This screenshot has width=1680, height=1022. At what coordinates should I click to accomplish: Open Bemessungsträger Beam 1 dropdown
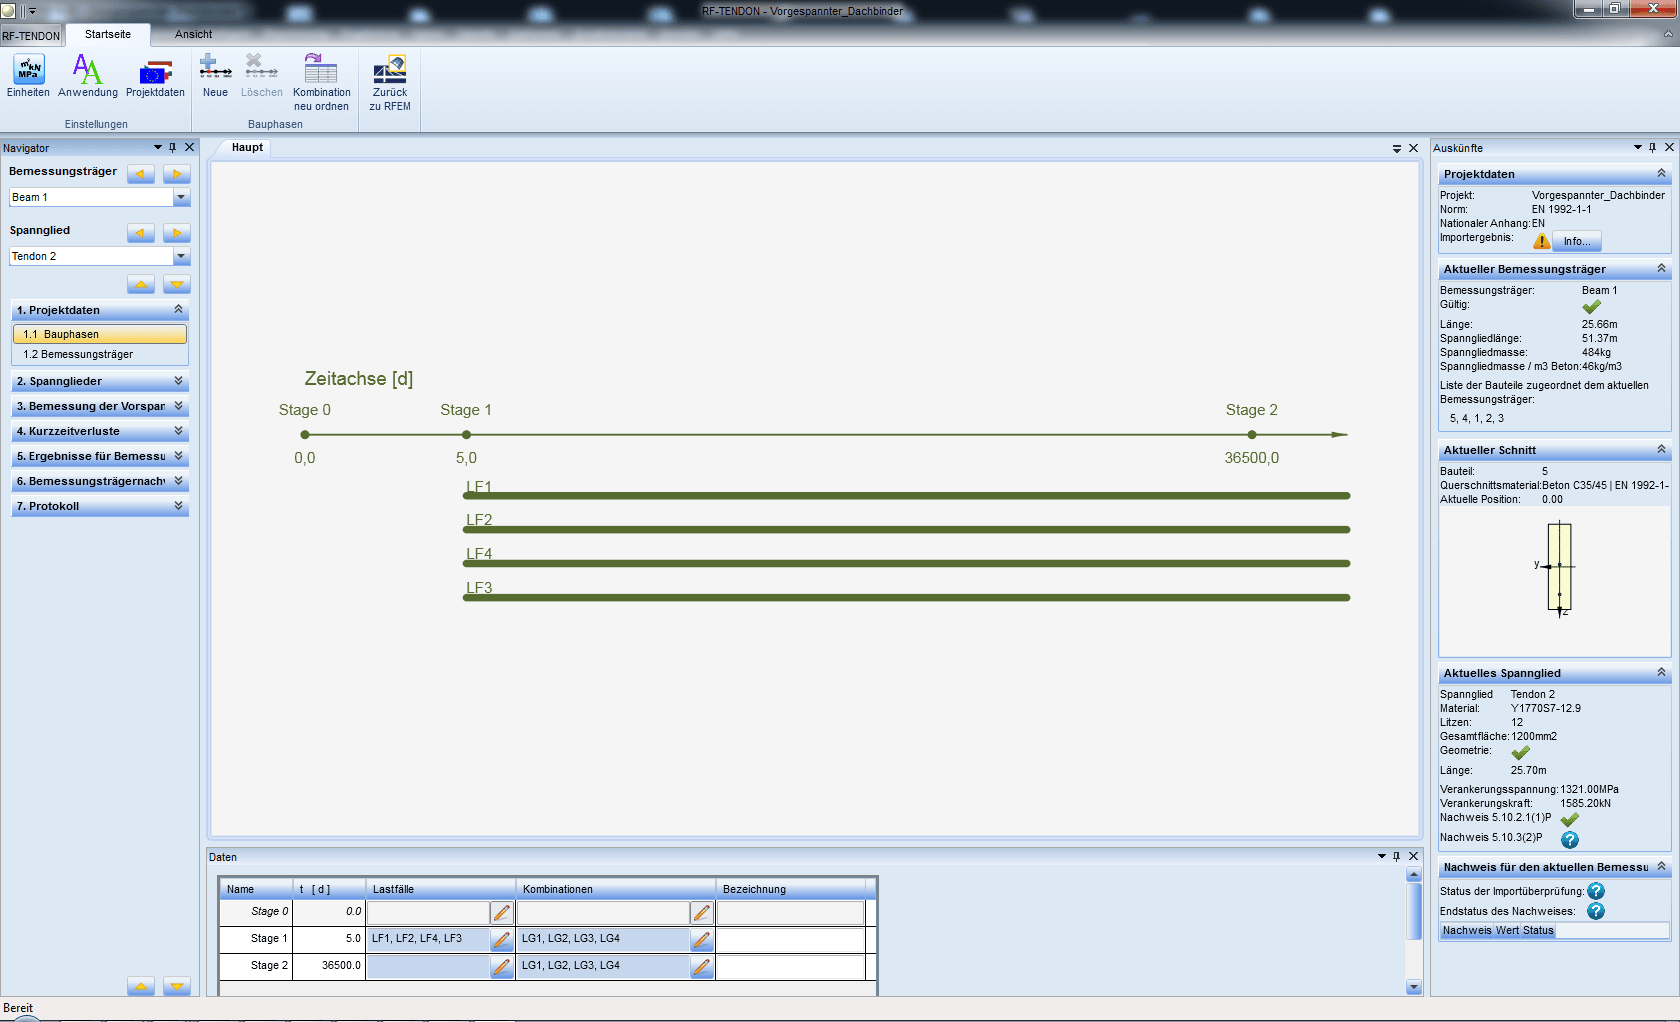[181, 197]
